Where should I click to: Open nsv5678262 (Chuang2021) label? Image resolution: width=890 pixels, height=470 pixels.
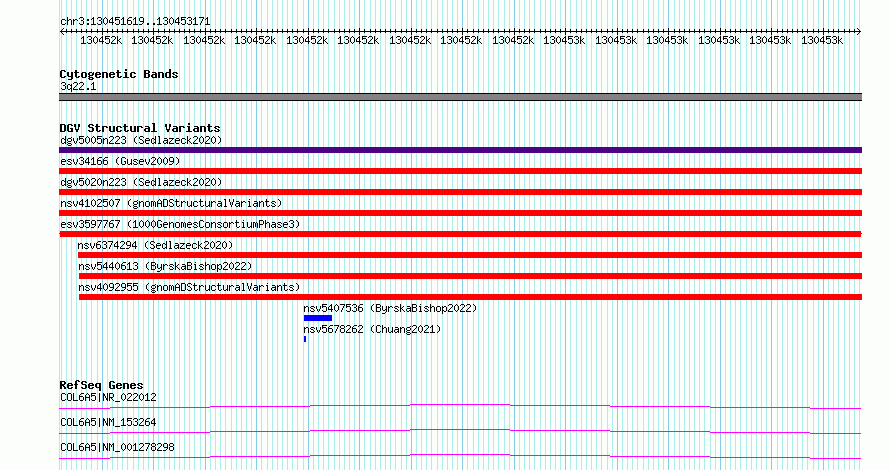click(372, 329)
